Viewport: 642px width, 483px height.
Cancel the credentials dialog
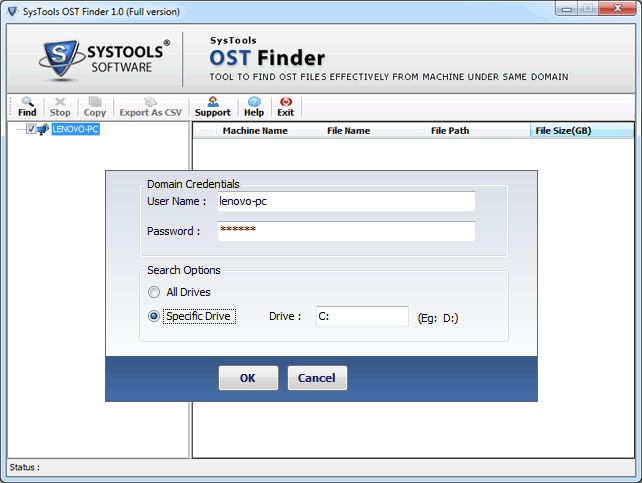(x=317, y=378)
